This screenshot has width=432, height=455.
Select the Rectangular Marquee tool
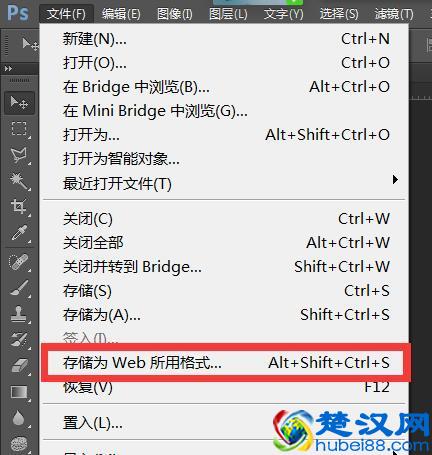pyautogui.click(x=19, y=129)
